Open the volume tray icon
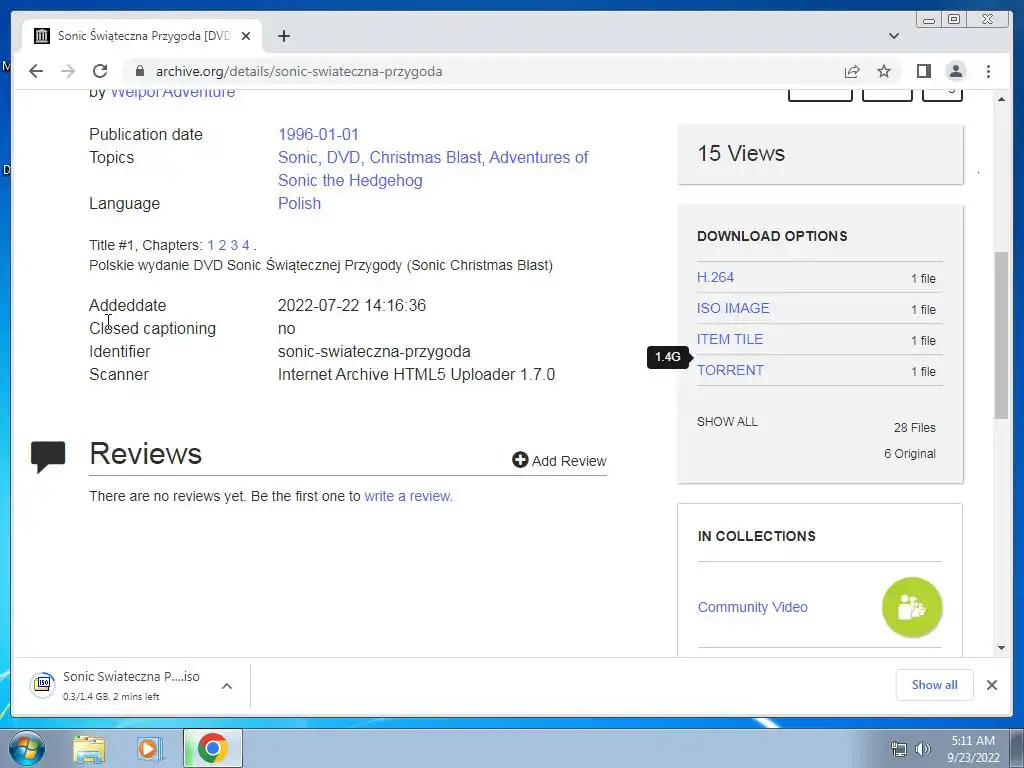This screenshot has width=1024, height=768. point(923,749)
